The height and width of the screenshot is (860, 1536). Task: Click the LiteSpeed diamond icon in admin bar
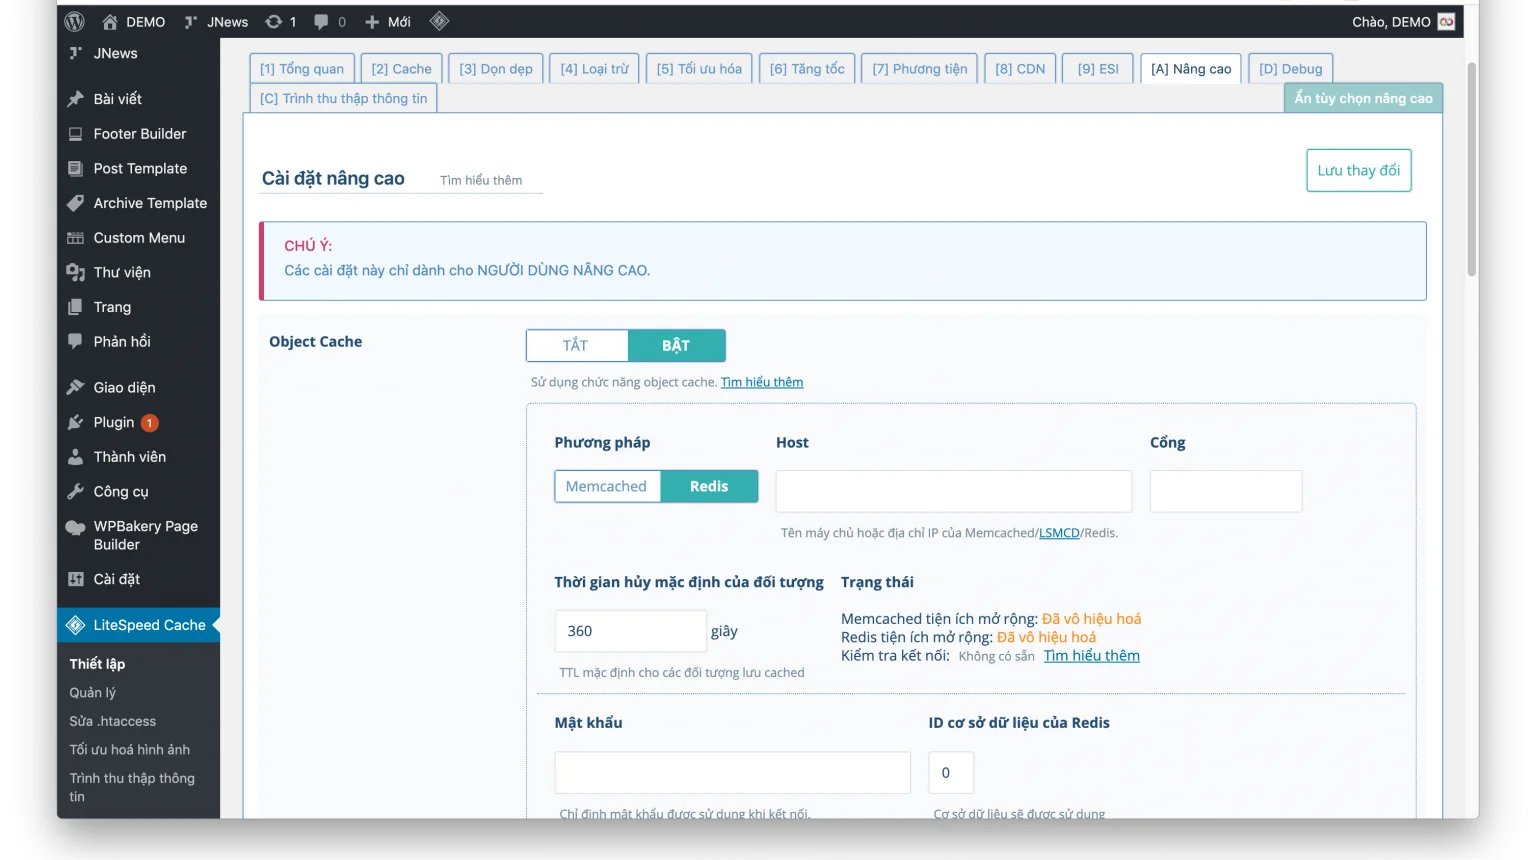click(439, 21)
